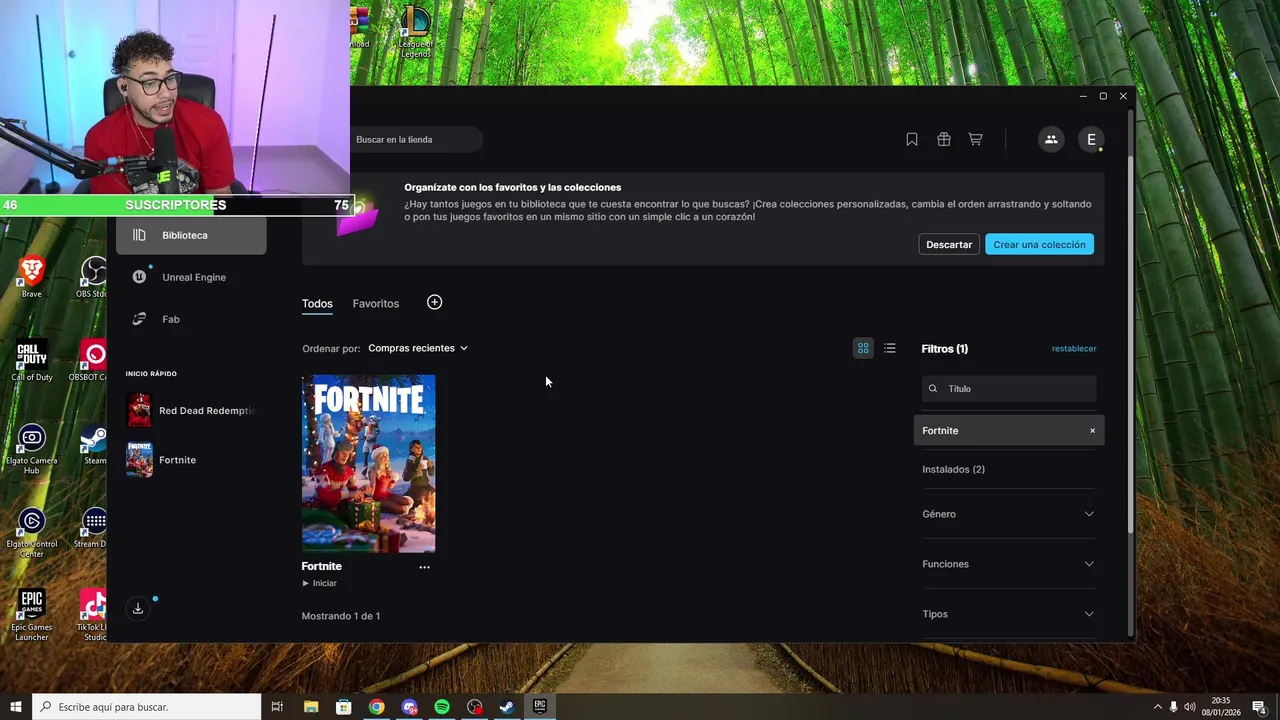Click the Biblioteca library icon
The image size is (1280, 720).
pos(139,235)
